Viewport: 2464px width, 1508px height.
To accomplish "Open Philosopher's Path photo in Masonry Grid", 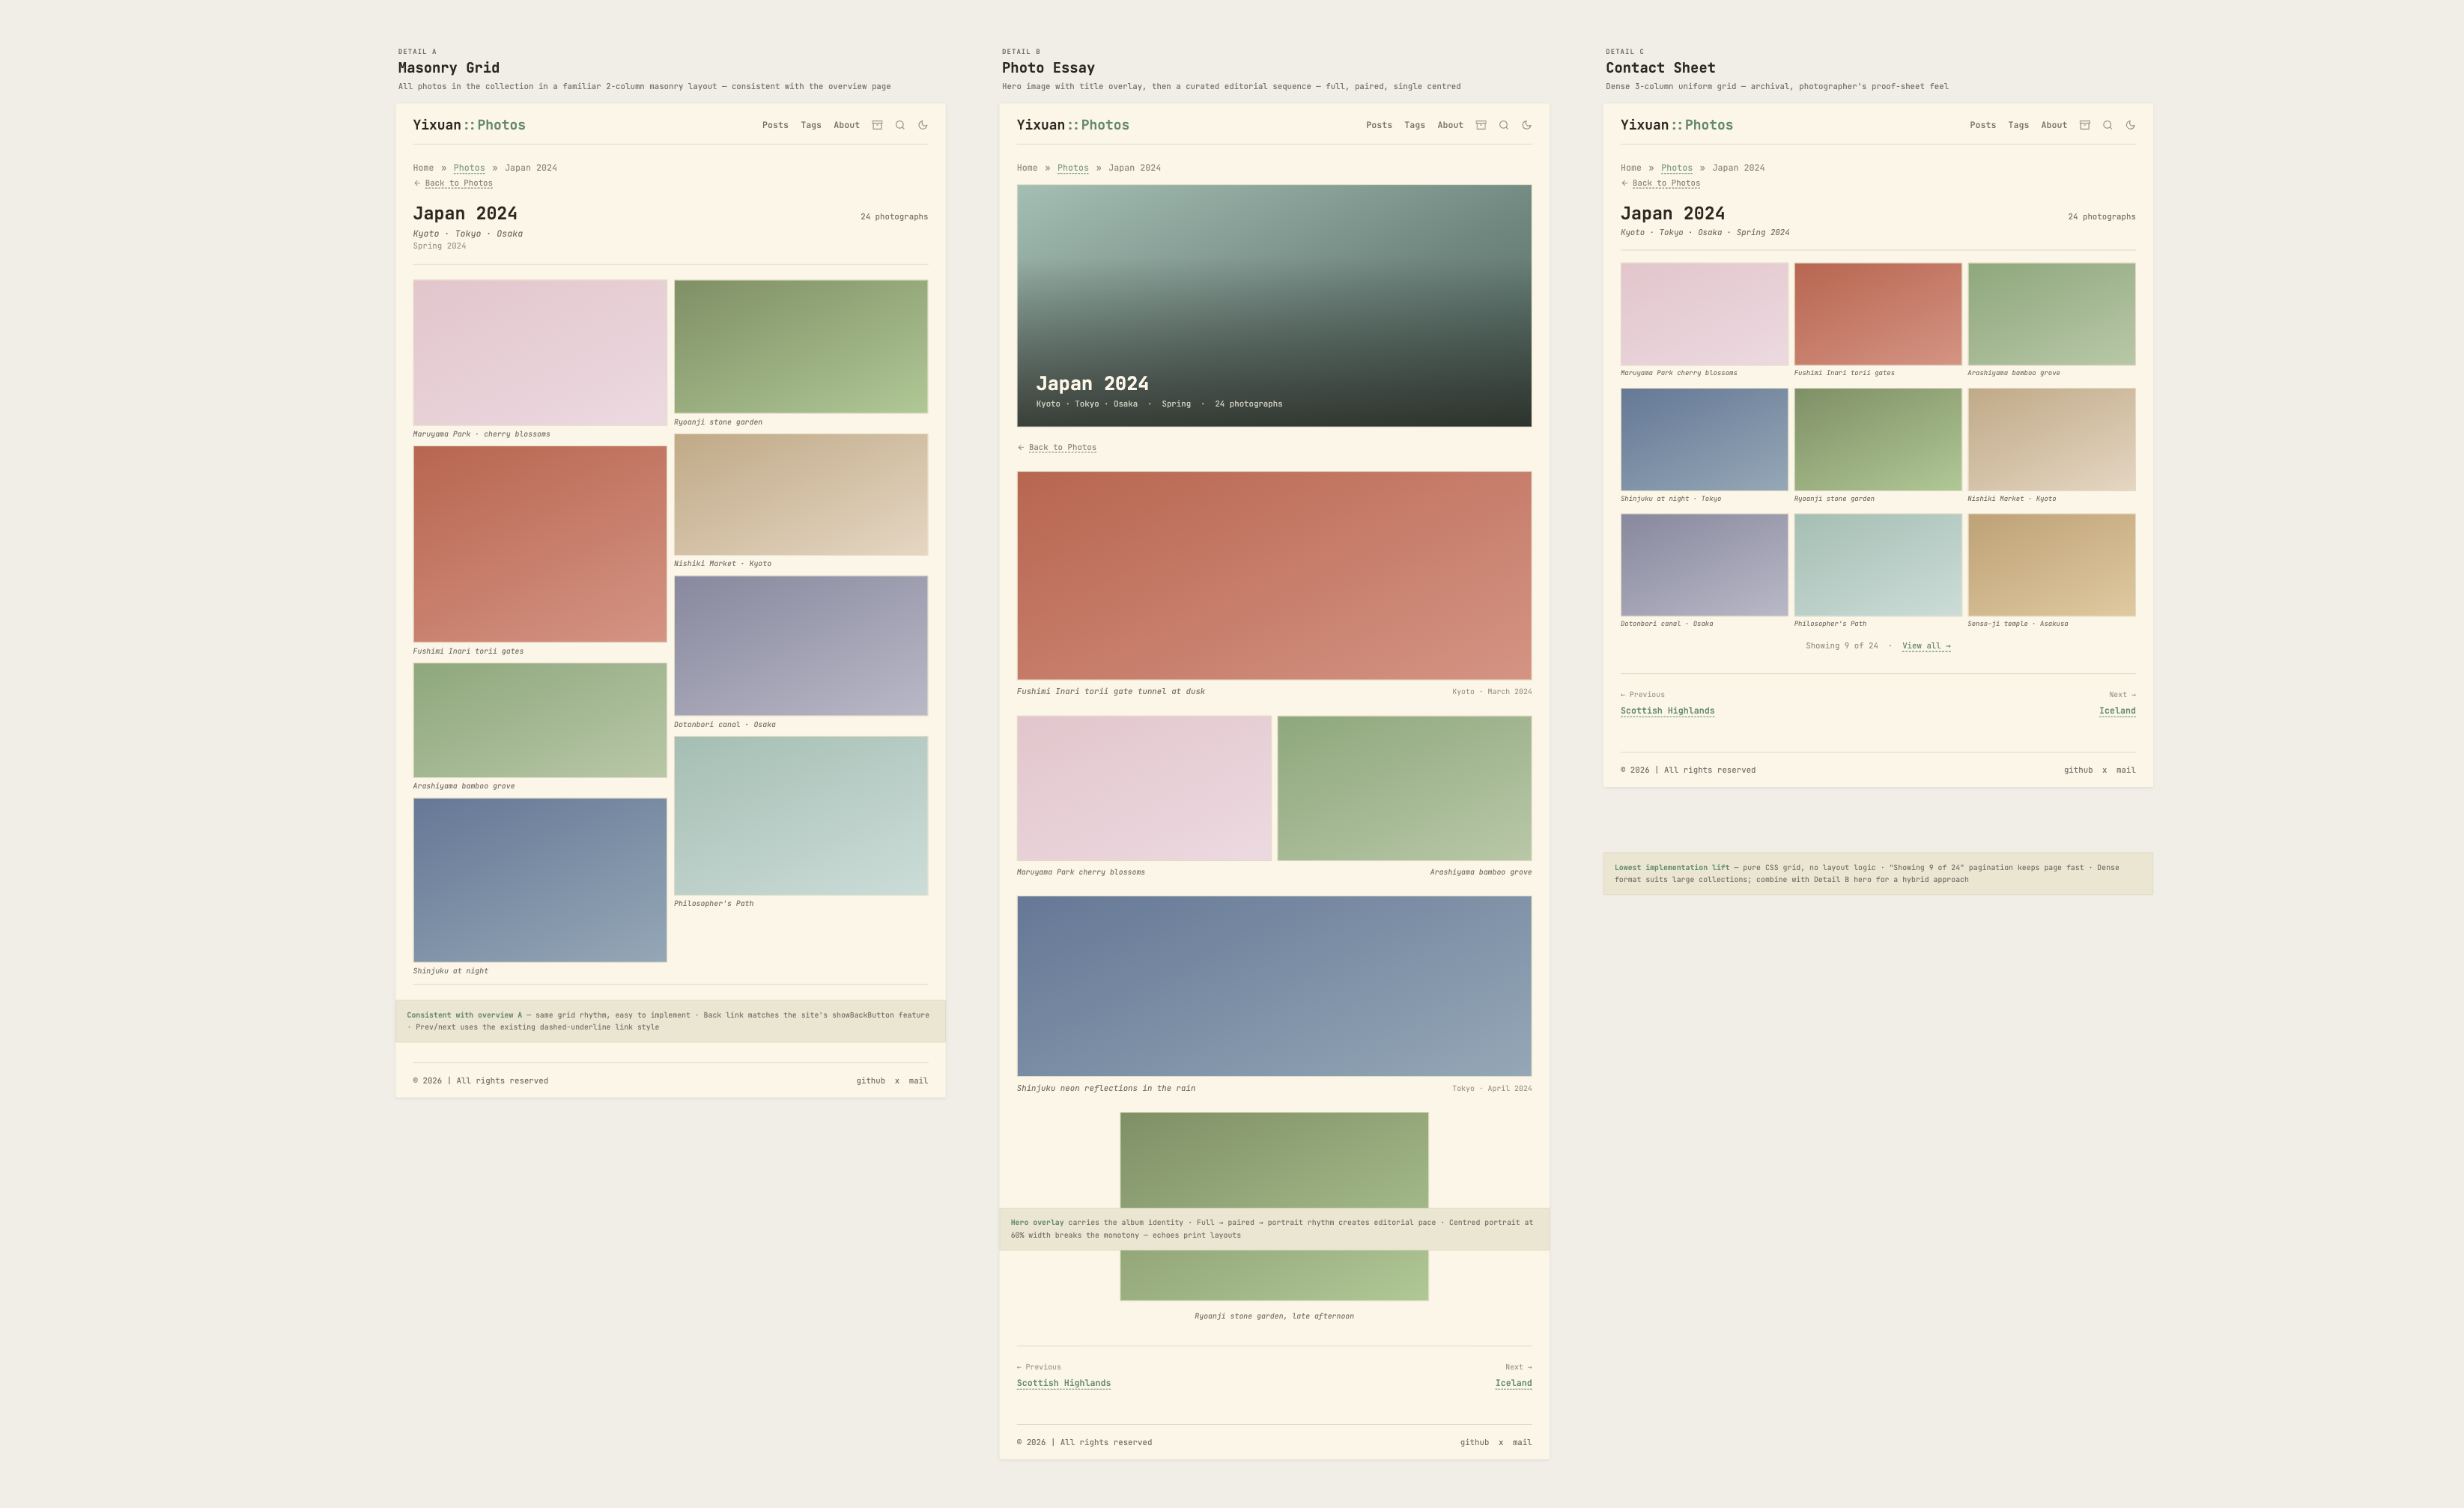I will [x=801, y=816].
